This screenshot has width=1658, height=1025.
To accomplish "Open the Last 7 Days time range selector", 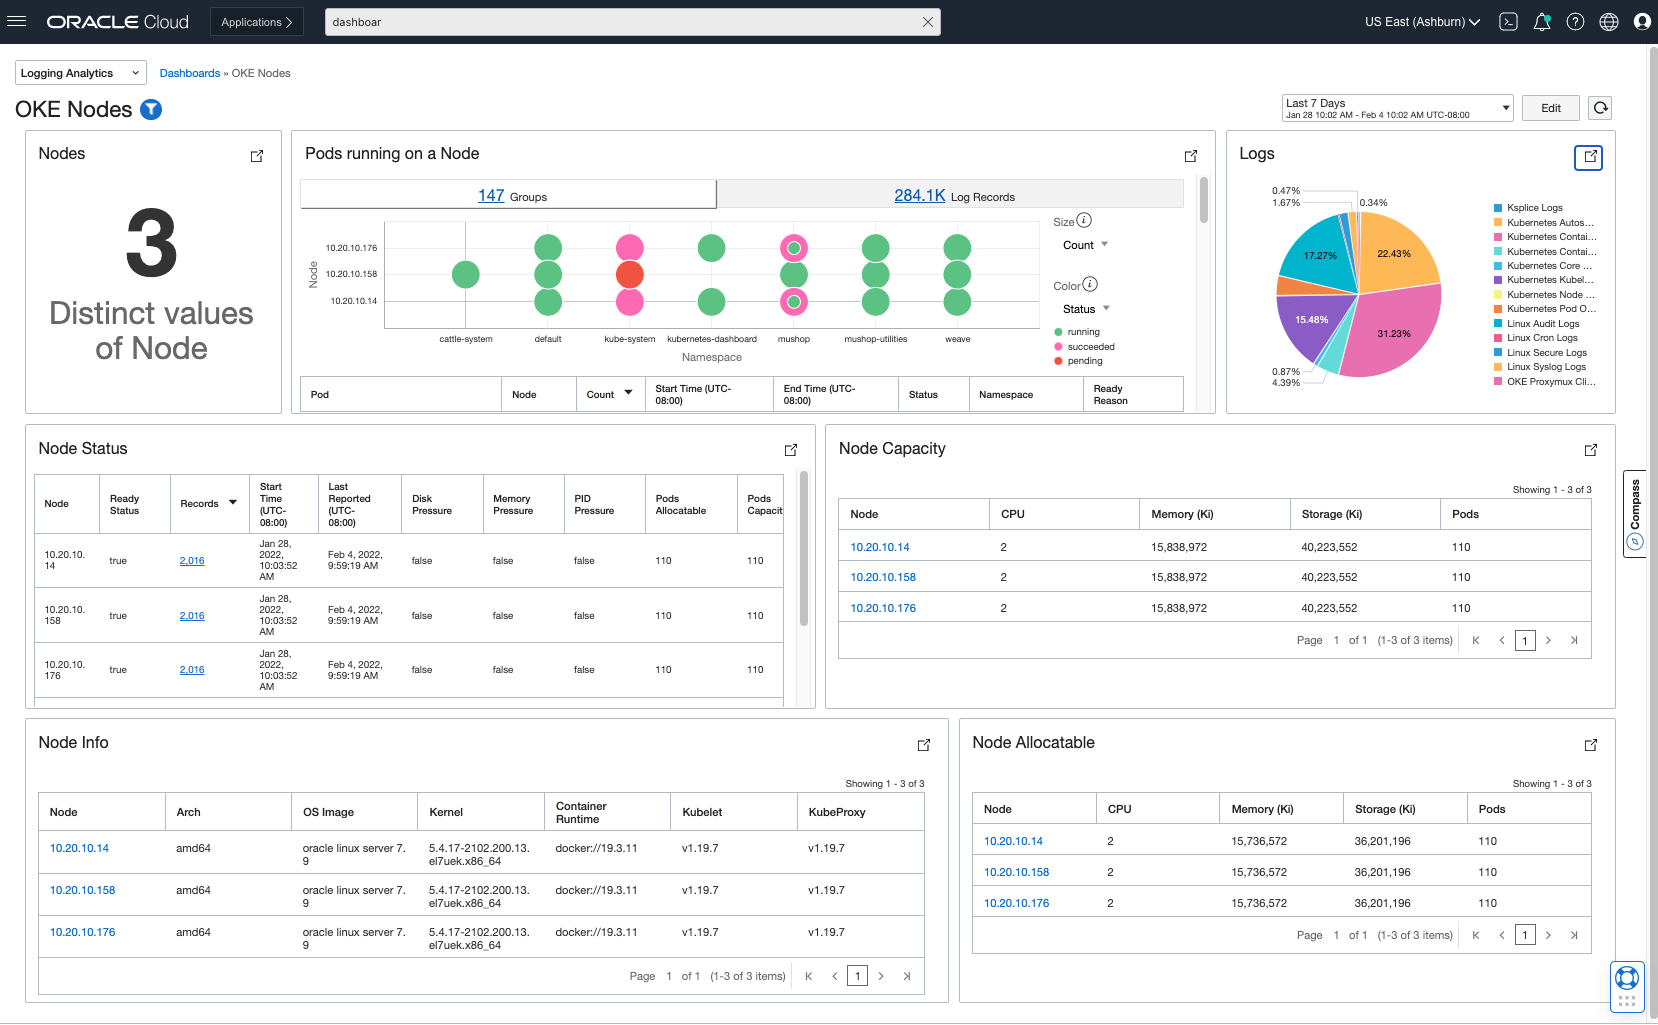I will point(1396,108).
